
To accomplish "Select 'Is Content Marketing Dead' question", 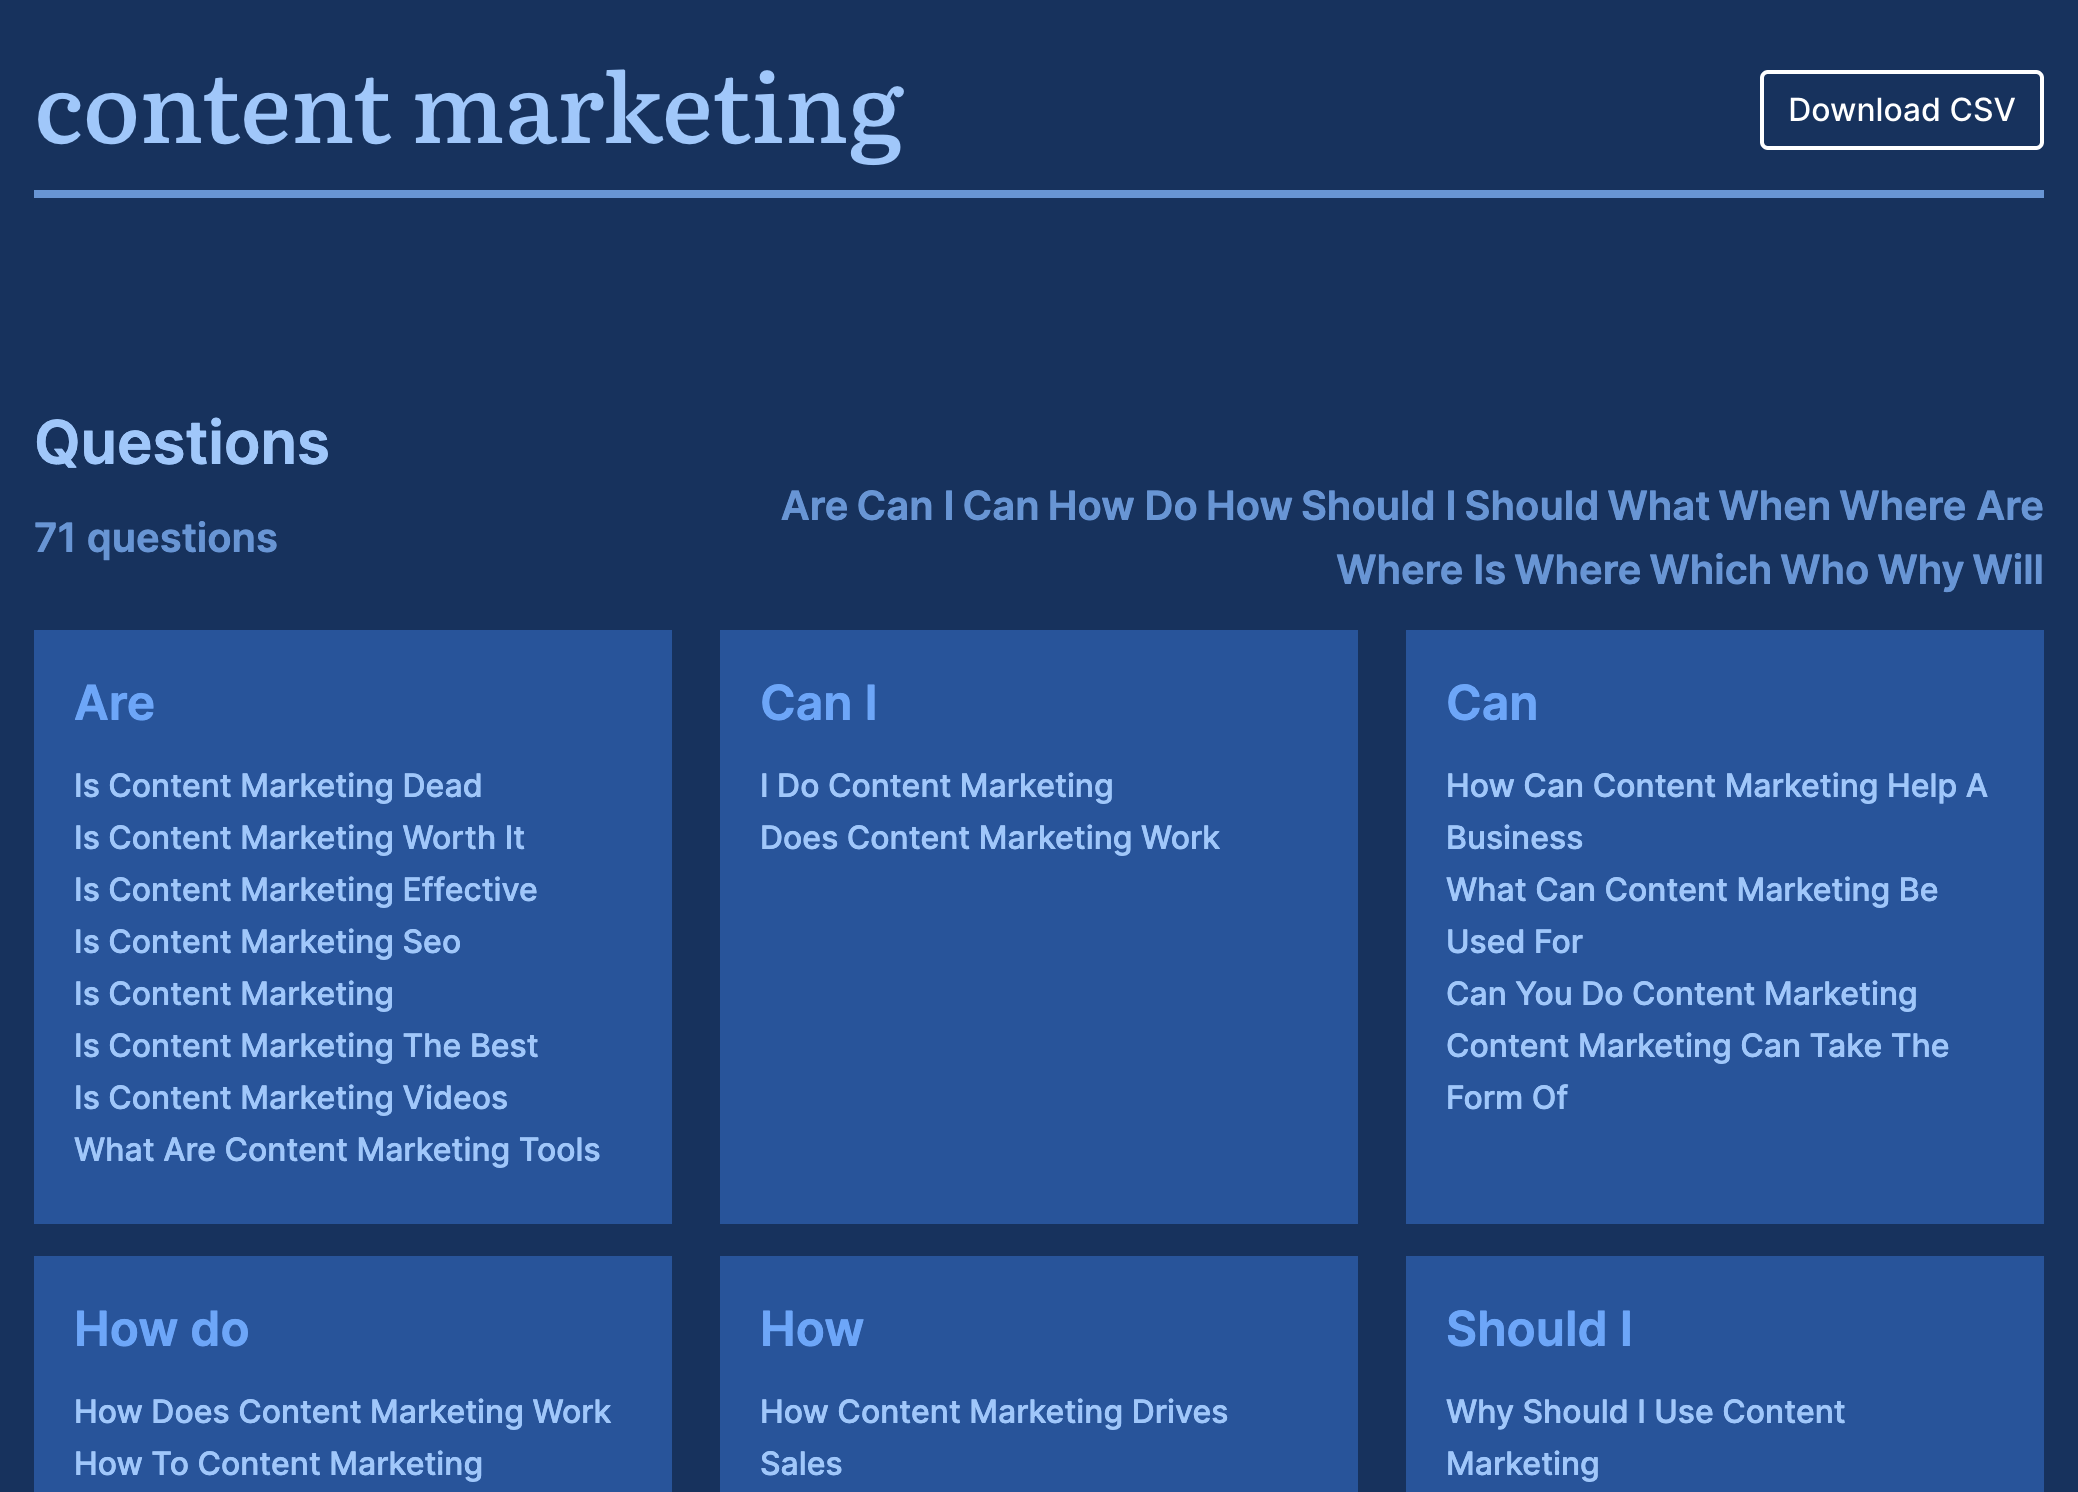I will pyautogui.click(x=278, y=786).
